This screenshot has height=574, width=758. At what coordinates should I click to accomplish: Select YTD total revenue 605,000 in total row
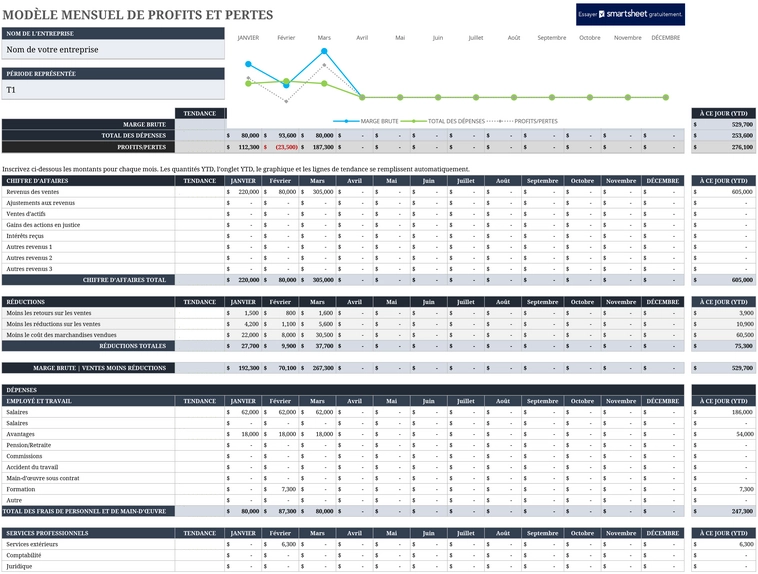(x=724, y=280)
